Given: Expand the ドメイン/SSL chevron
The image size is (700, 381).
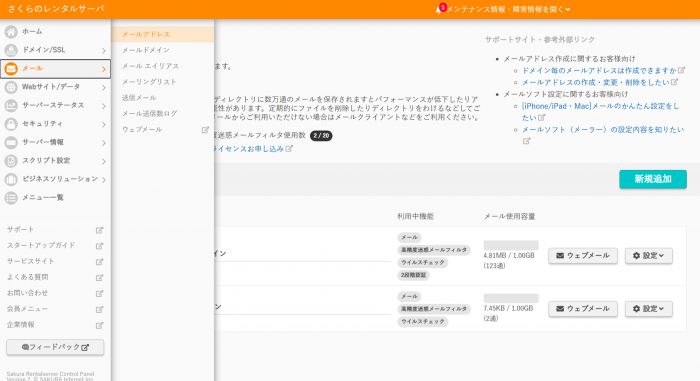Looking at the screenshot, I should click(103, 50).
